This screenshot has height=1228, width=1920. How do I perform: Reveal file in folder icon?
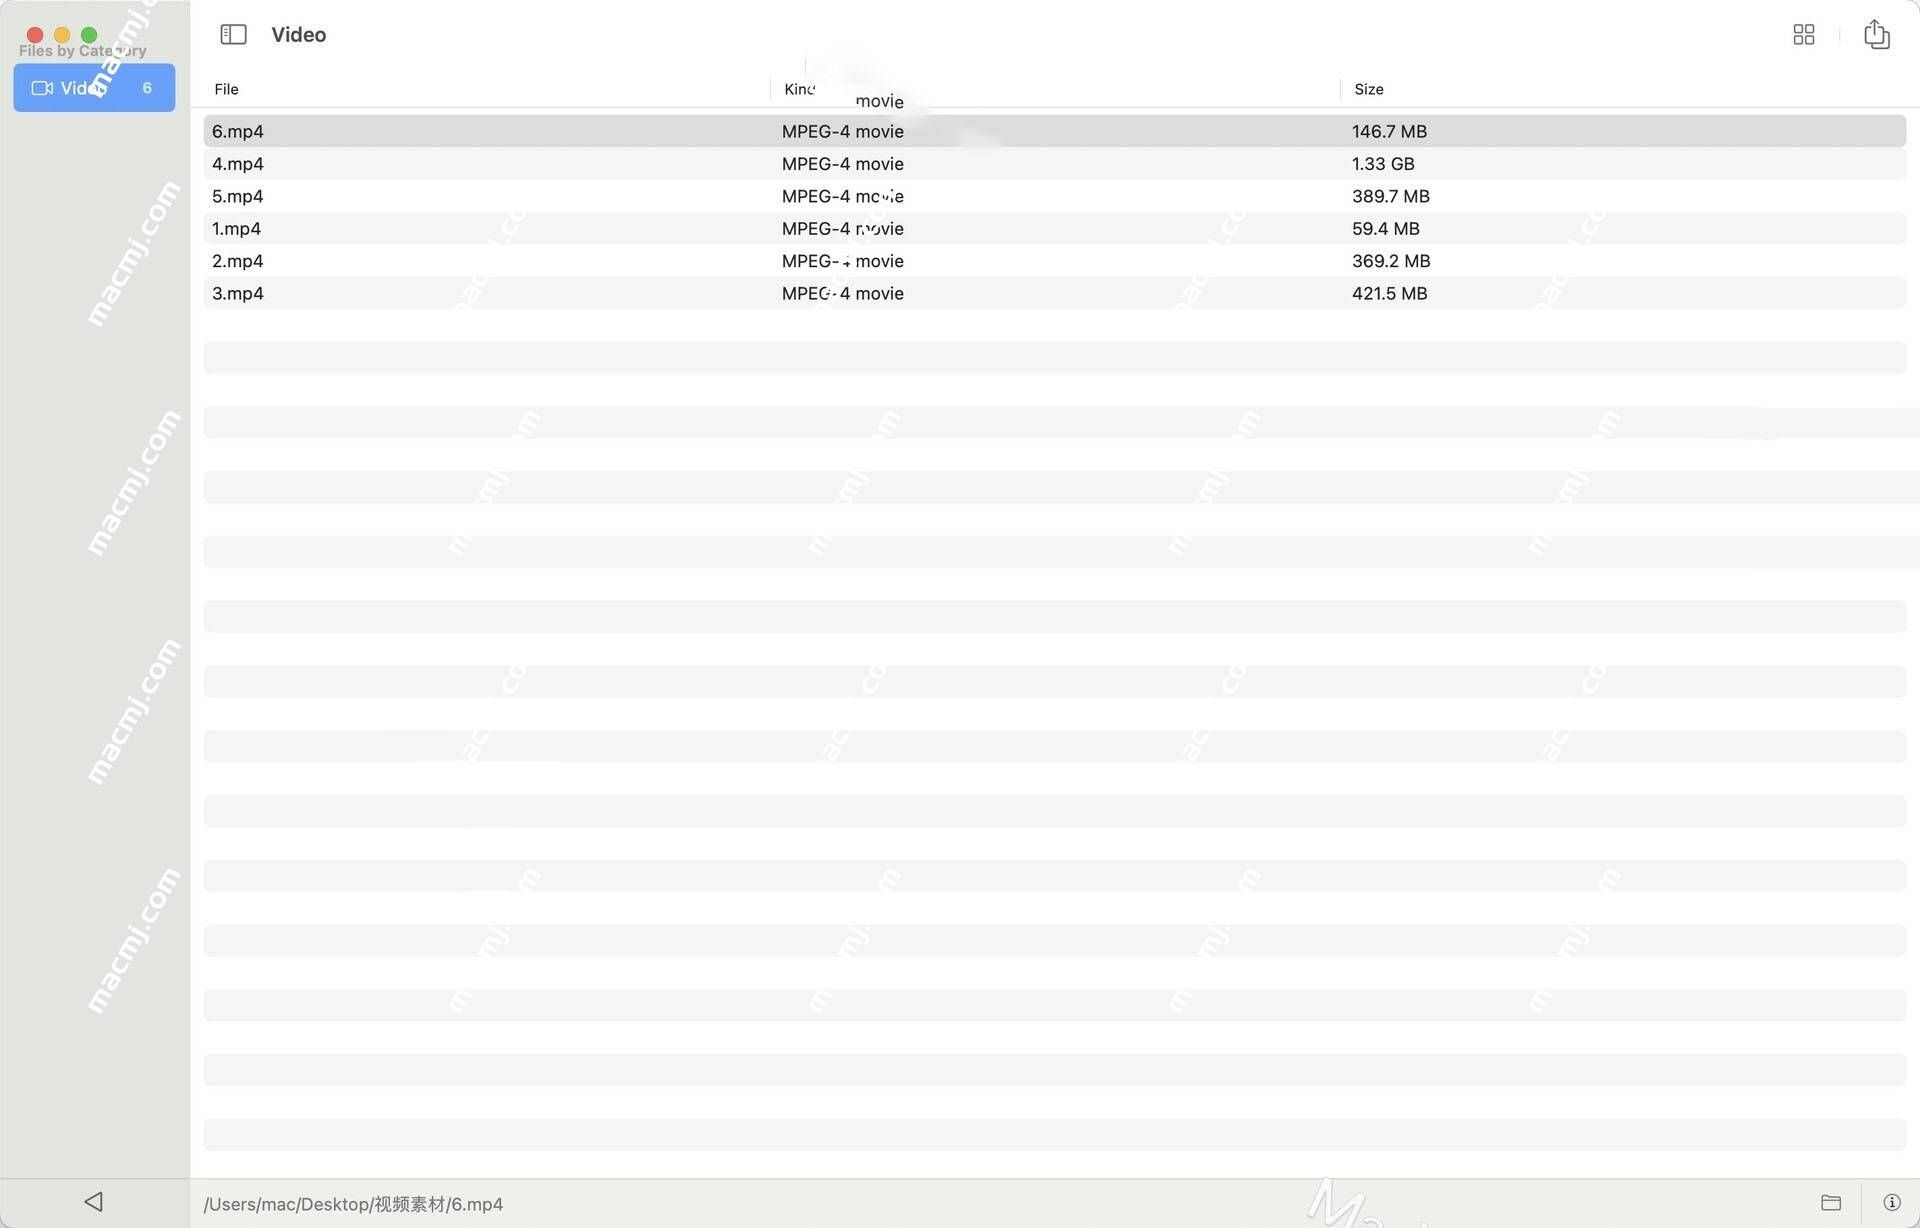[1830, 1202]
